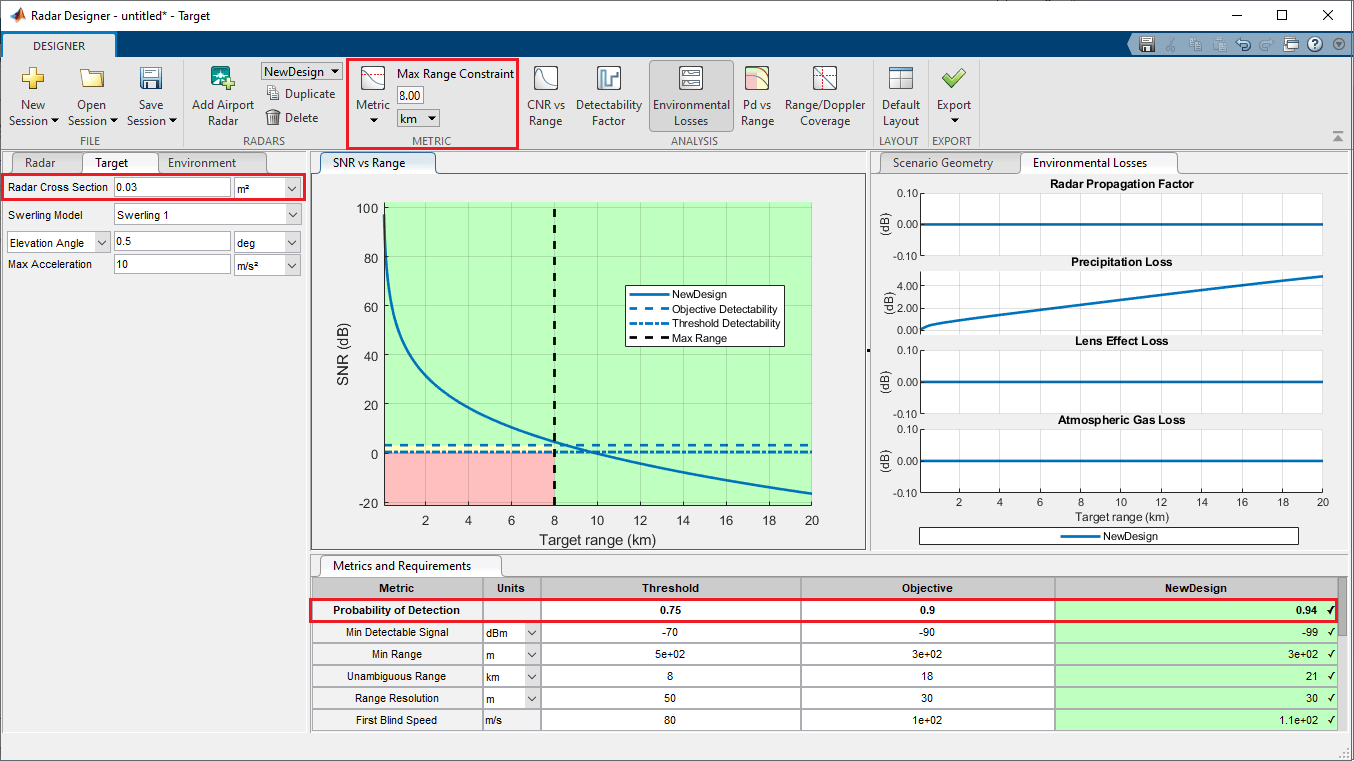This screenshot has width=1354, height=761.
Task: Open the max range km units dropdown
Action: (431, 119)
